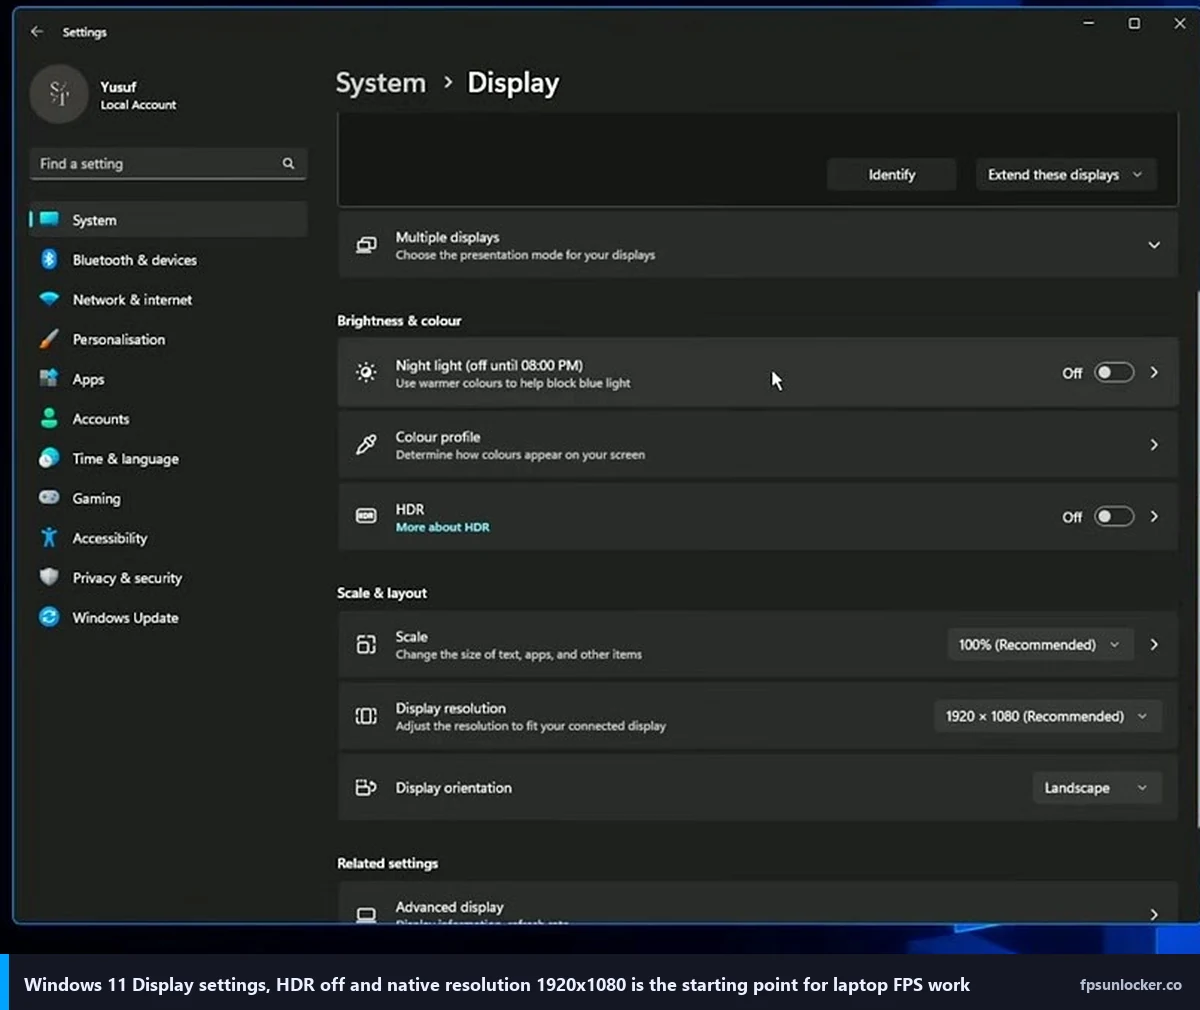Click the Multiple displays monitor icon
Viewport: 1200px width, 1010px height.
click(x=367, y=245)
